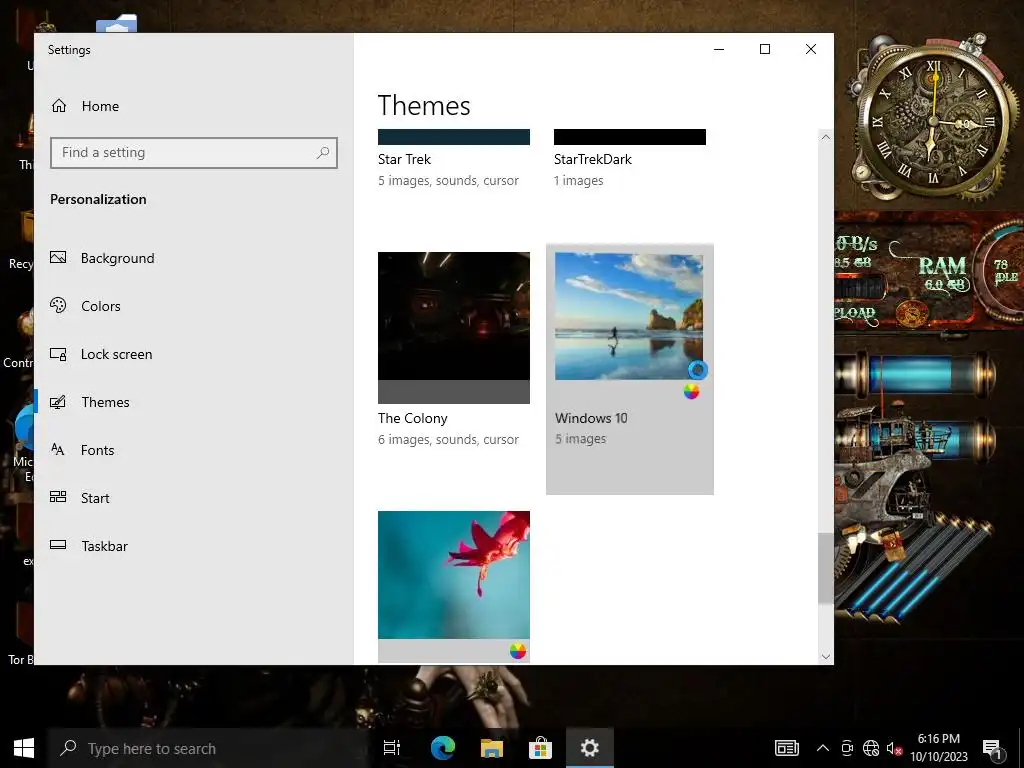The height and width of the screenshot is (768, 1024).
Task: Open File Explorer from the taskbar
Action: click(492, 748)
